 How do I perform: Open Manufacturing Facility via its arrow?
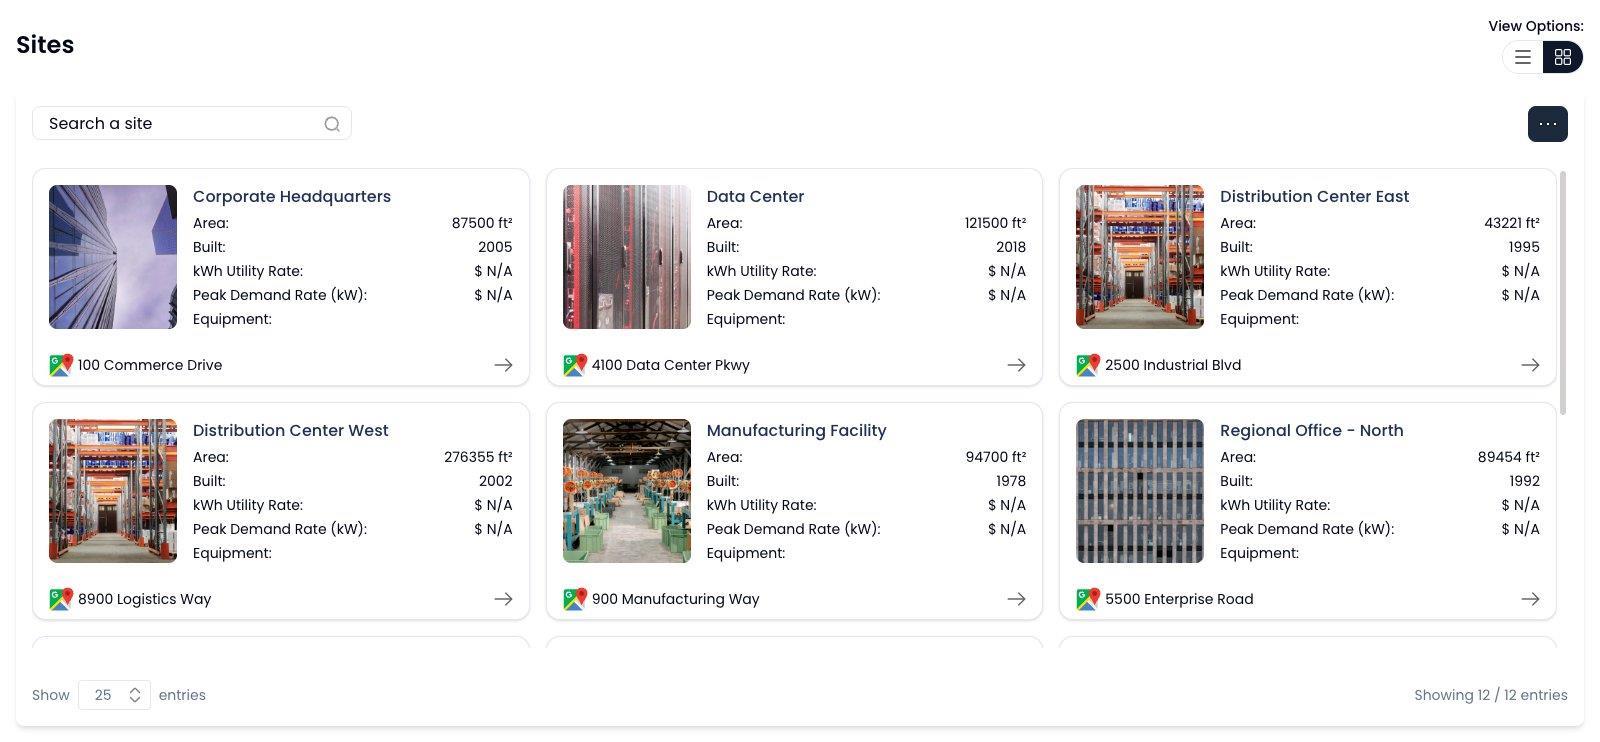[1016, 599]
